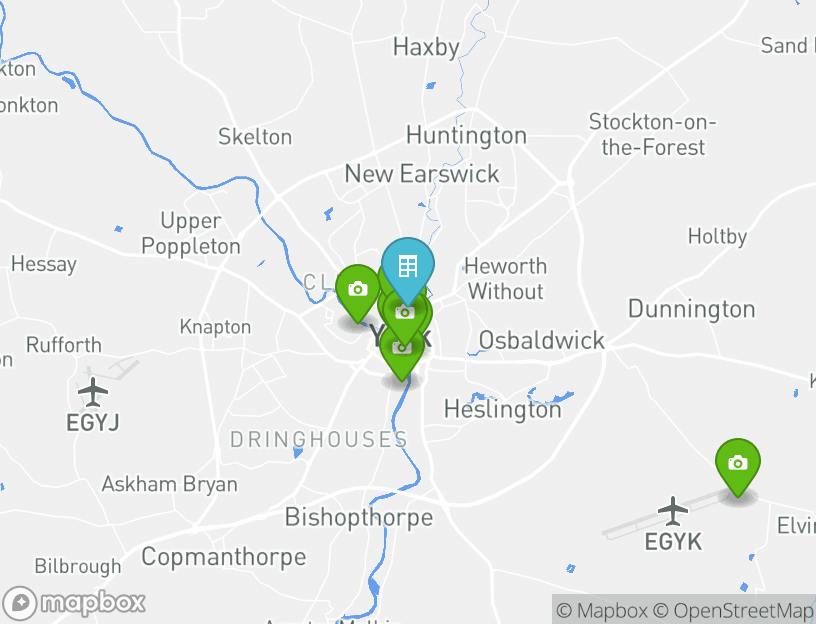This screenshot has width=816, height=624.
Task: Click the EGYK airport airplane icon
Action: [673, 511]
